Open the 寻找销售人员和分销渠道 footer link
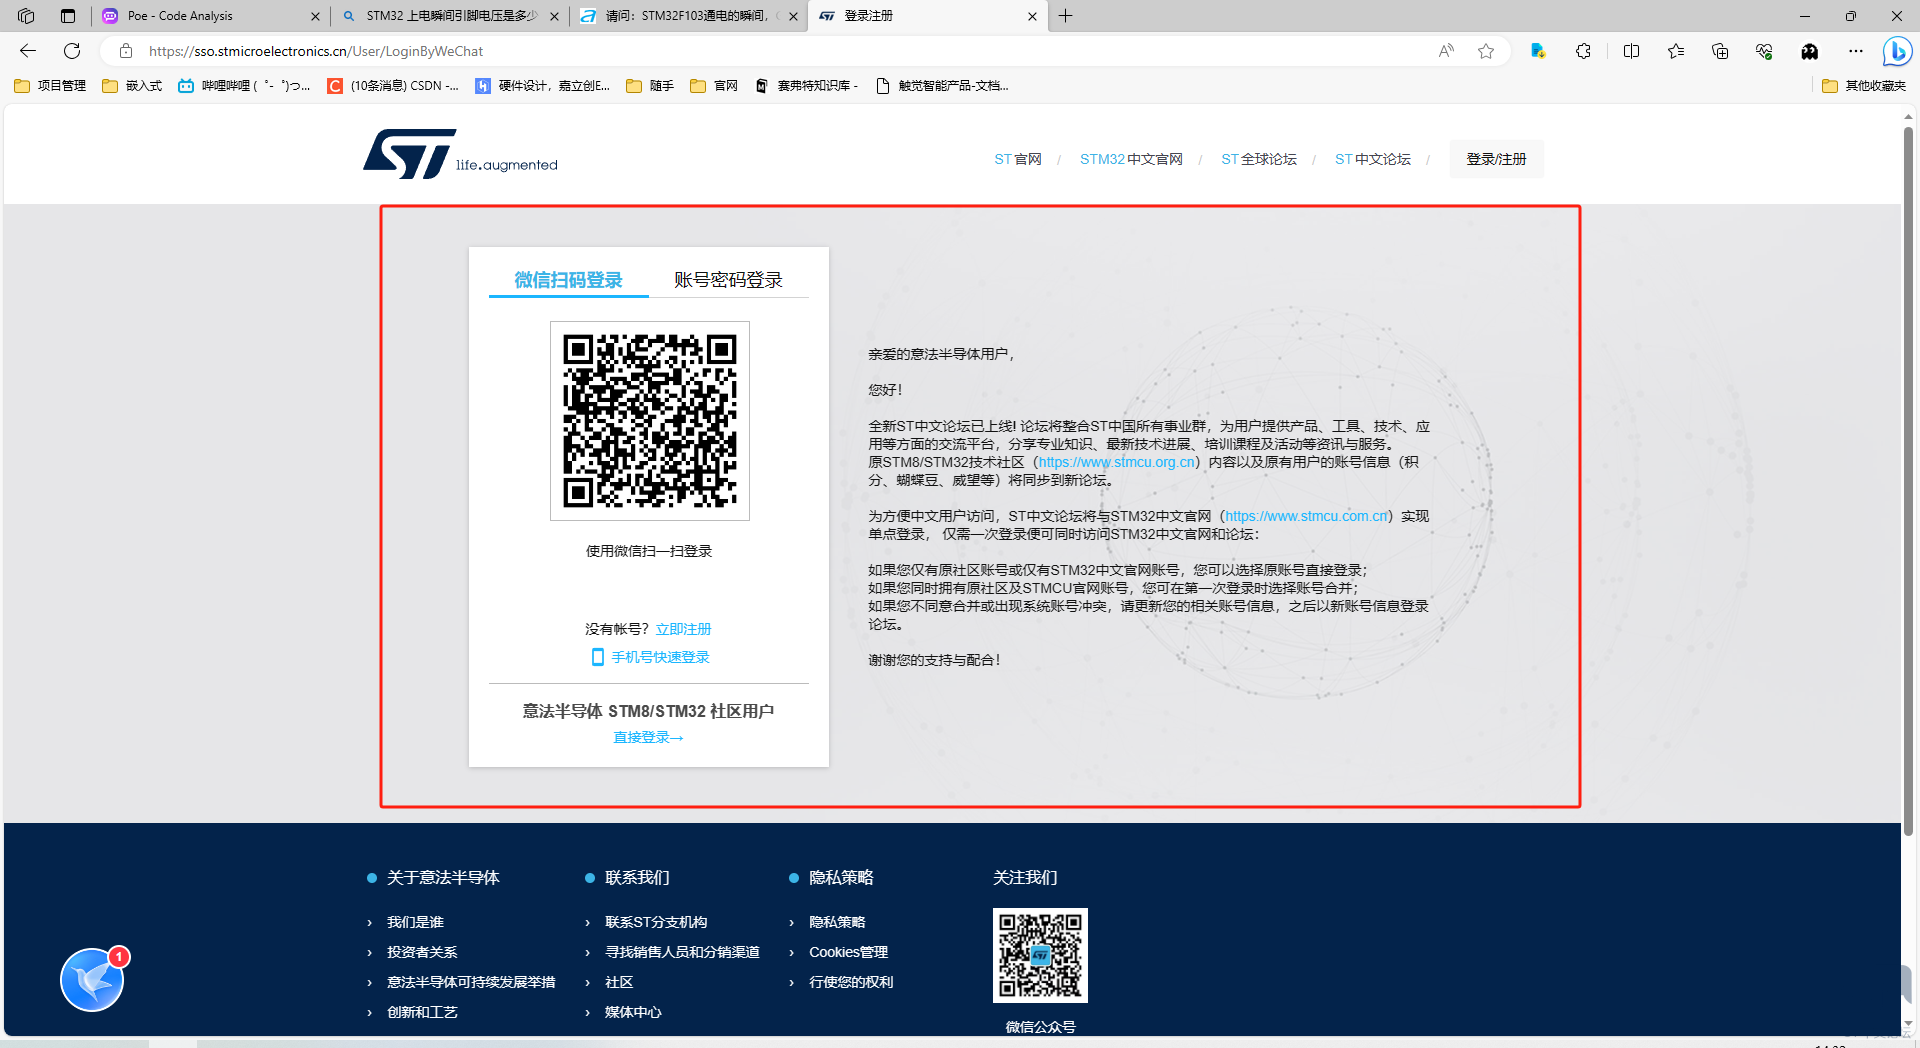The width and height of the screenshot is (1920, 1048). [682, 952]
